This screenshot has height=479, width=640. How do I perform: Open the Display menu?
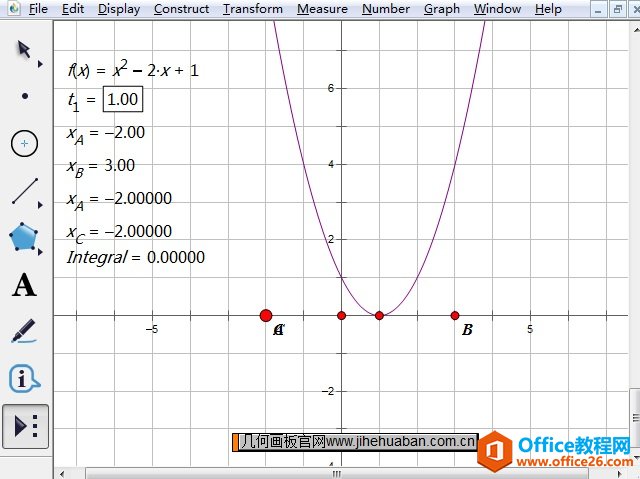pyautogui.click(x=119, y=9)
